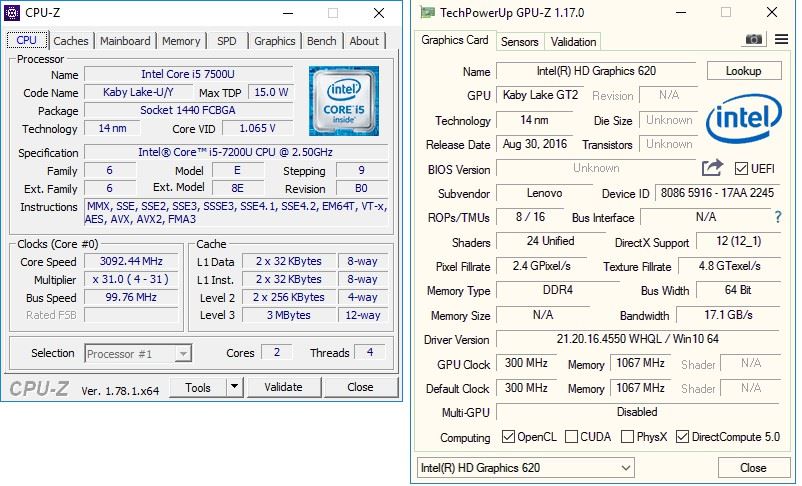
Task: Switch to the CPU tab
Action: [x=27, y=40]
